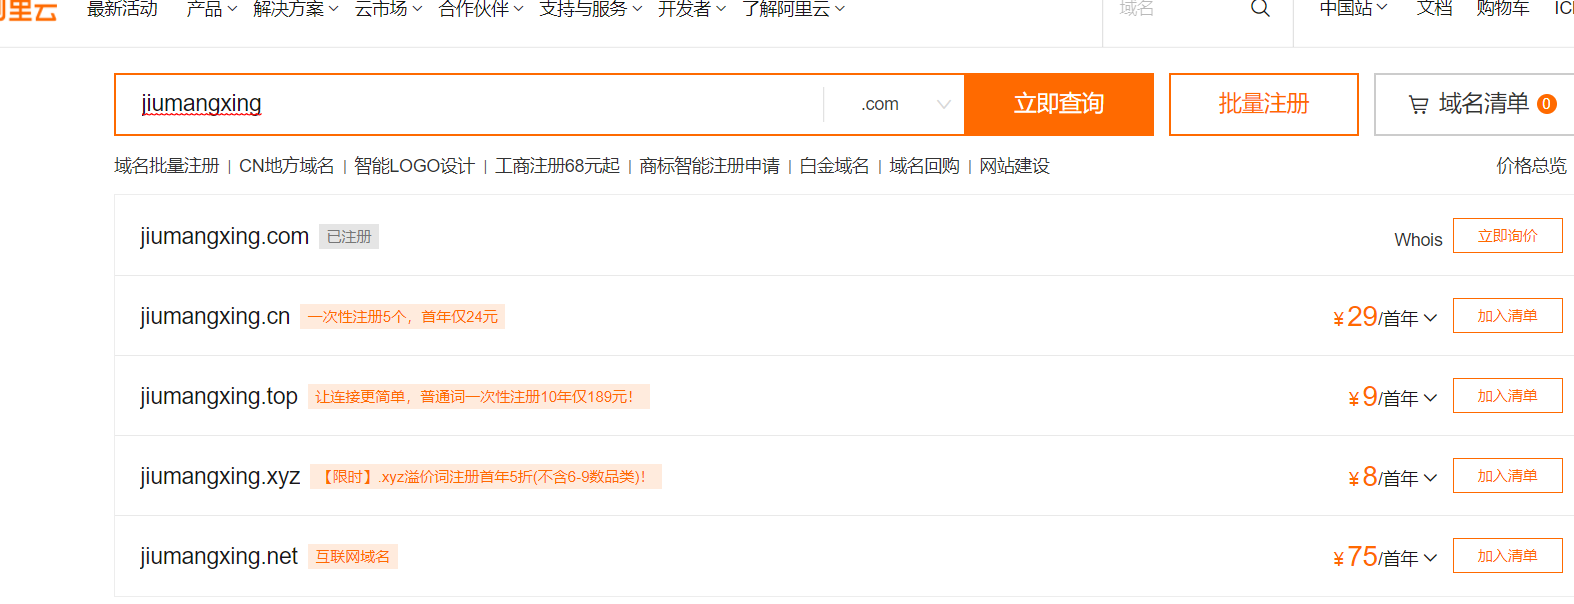Click the jiumangxing.top domain name

[x=219, y=397]
